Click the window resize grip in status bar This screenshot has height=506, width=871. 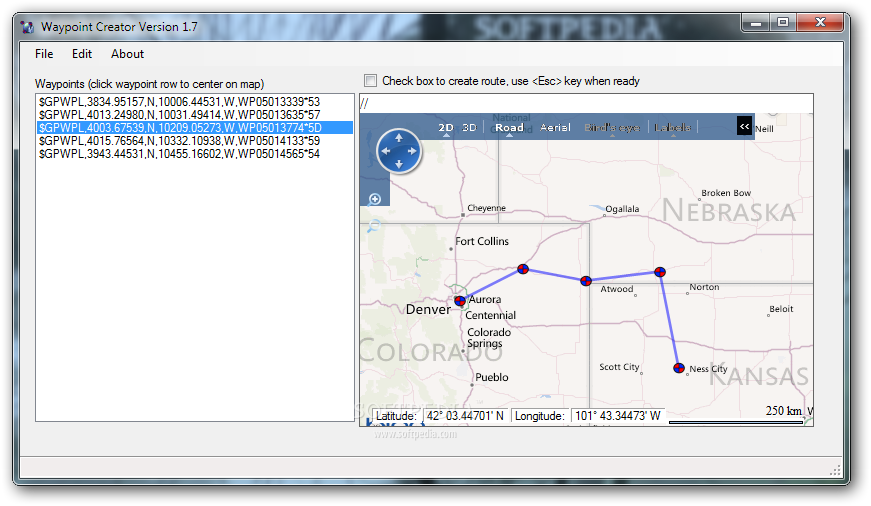pos(835,471)
